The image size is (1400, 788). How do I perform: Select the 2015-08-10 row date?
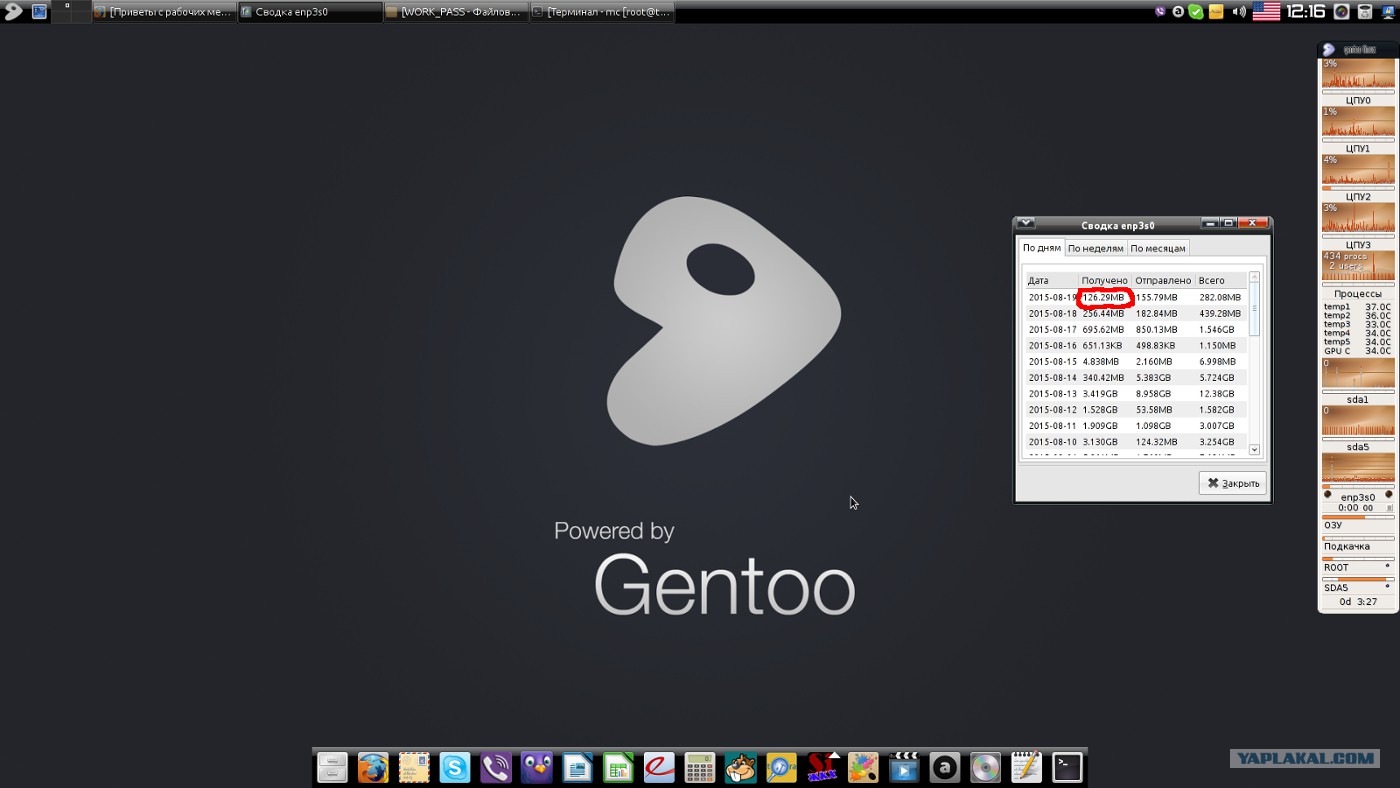click(x=1053, y=441)
